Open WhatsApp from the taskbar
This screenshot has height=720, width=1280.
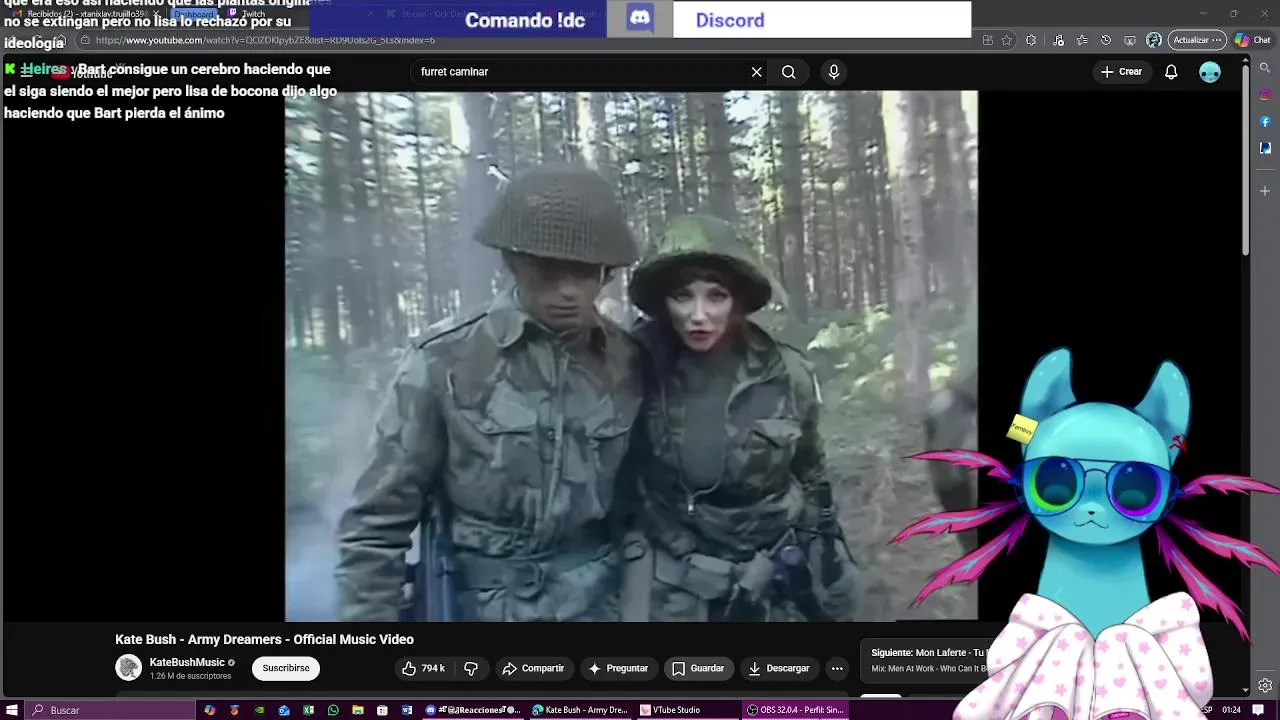pyautogui.click(x=333, y=710)
